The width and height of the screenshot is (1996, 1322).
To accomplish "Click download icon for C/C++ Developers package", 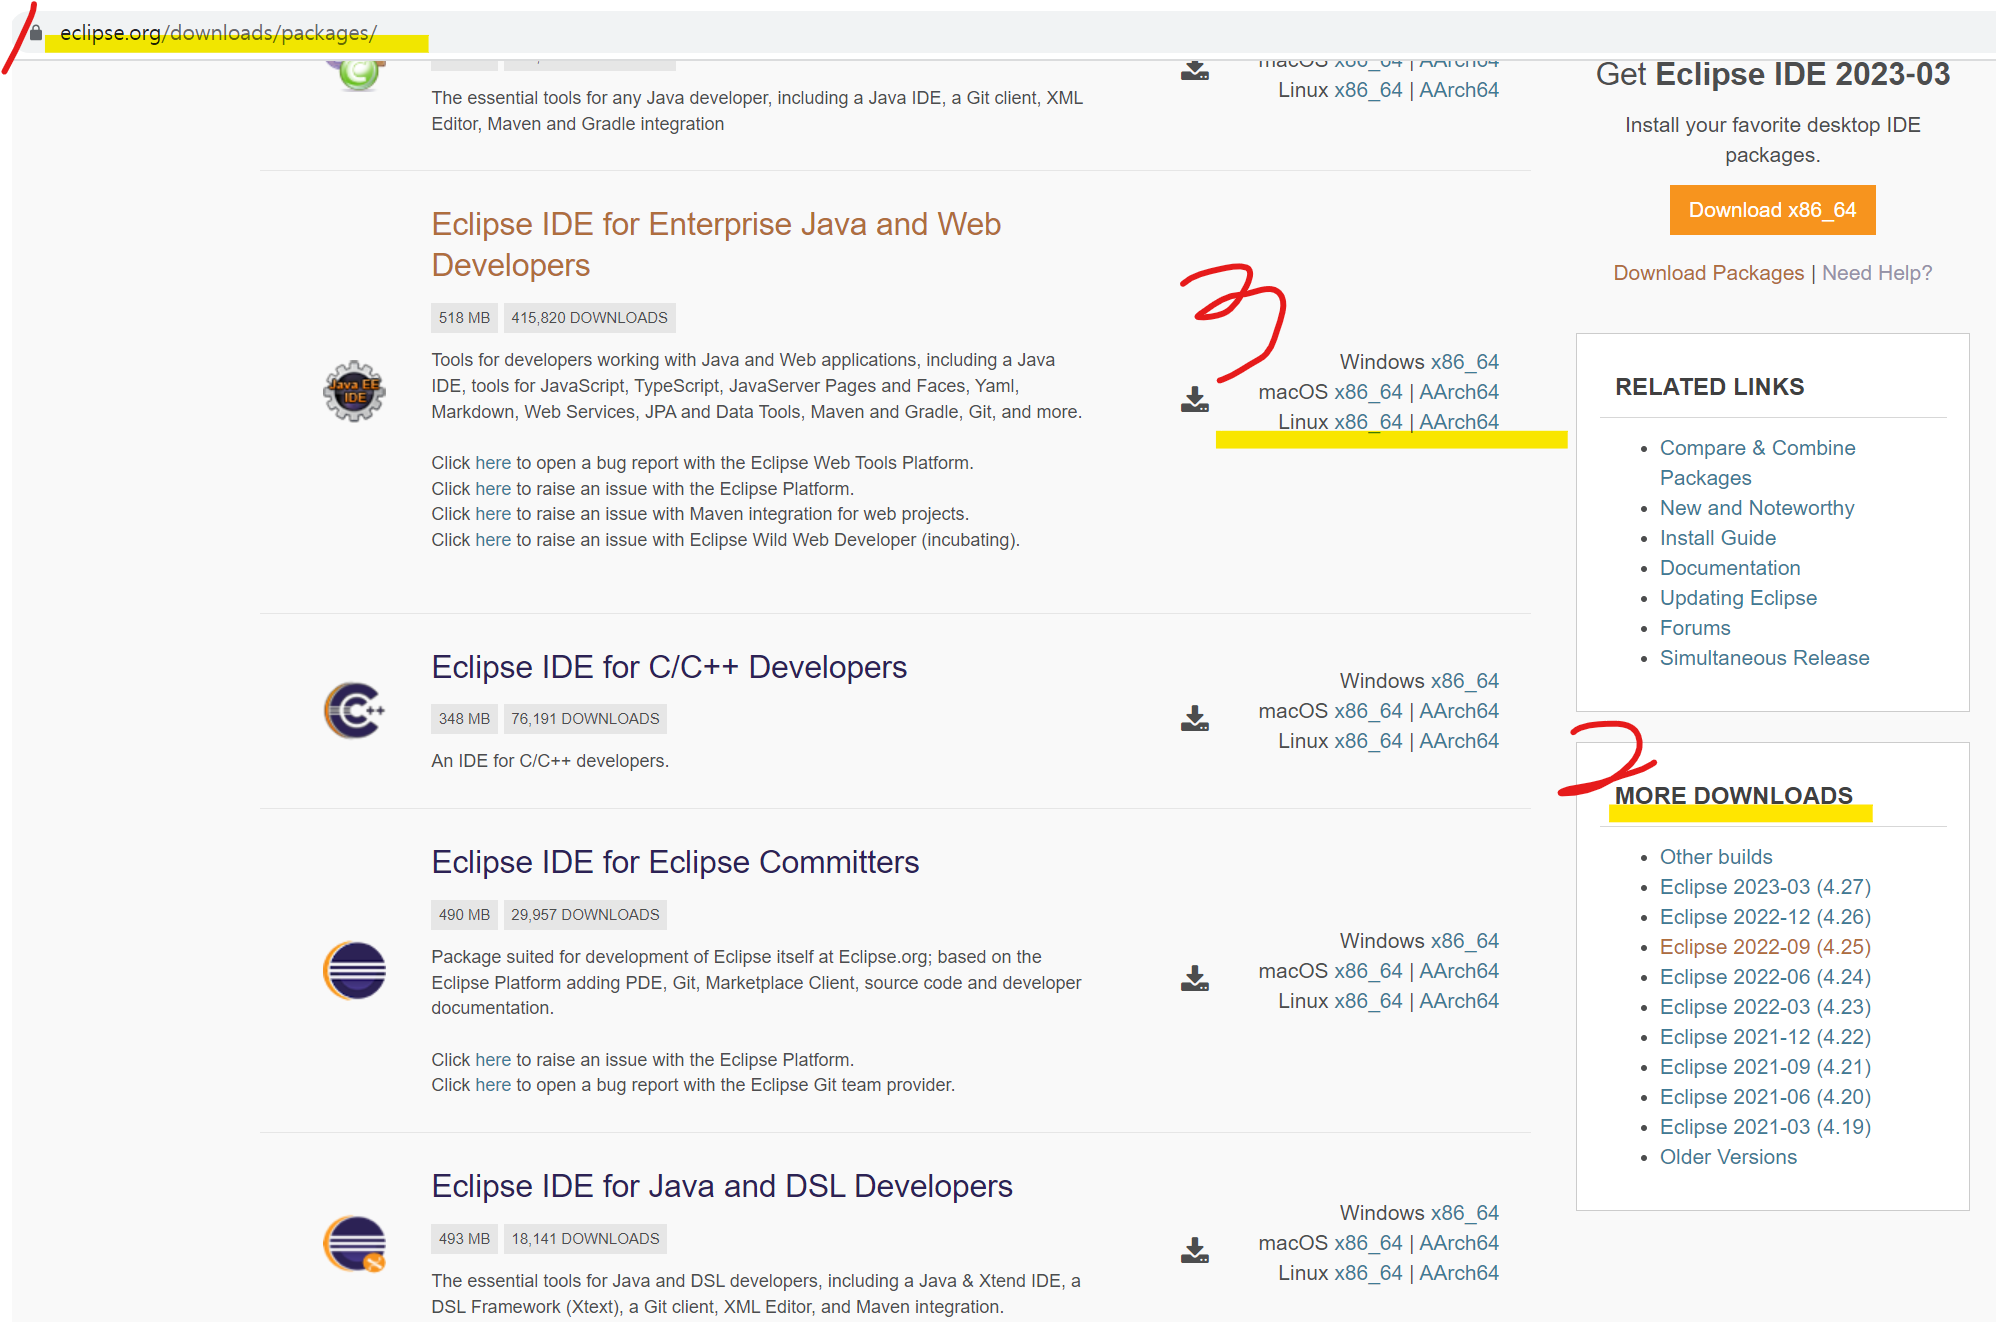I will point(1195,719).
